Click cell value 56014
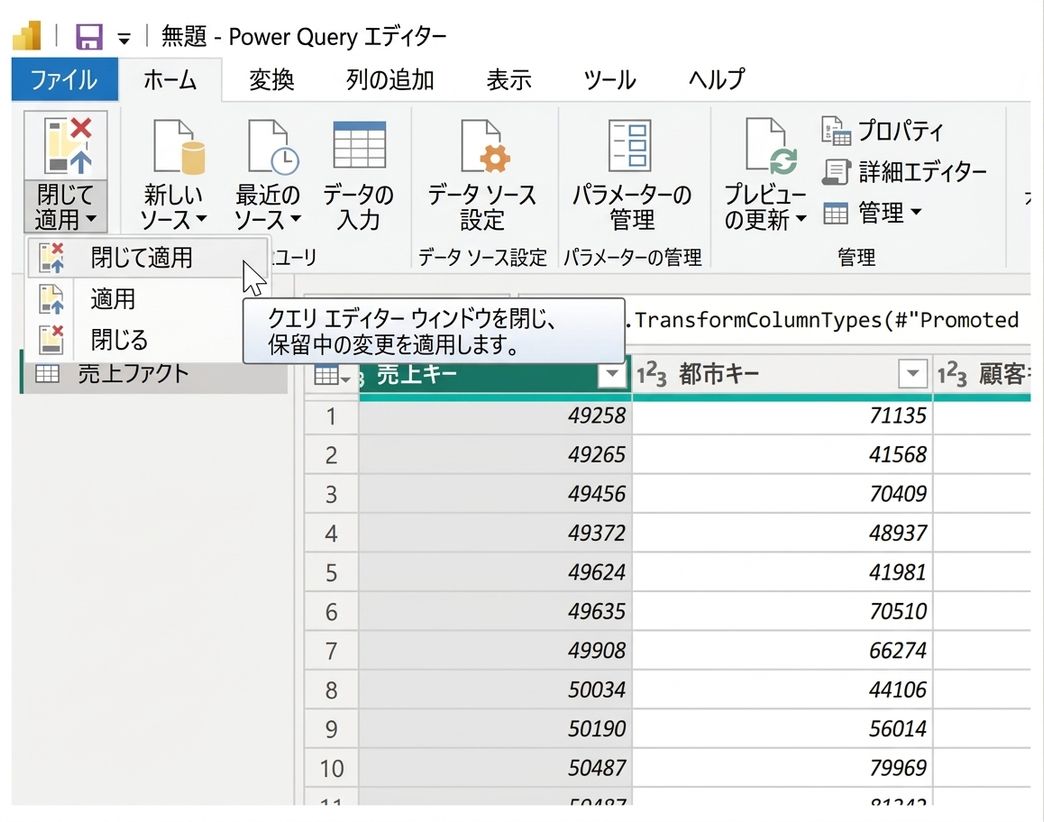Viewport: 1044px width, 822px height. pos(898,729)
